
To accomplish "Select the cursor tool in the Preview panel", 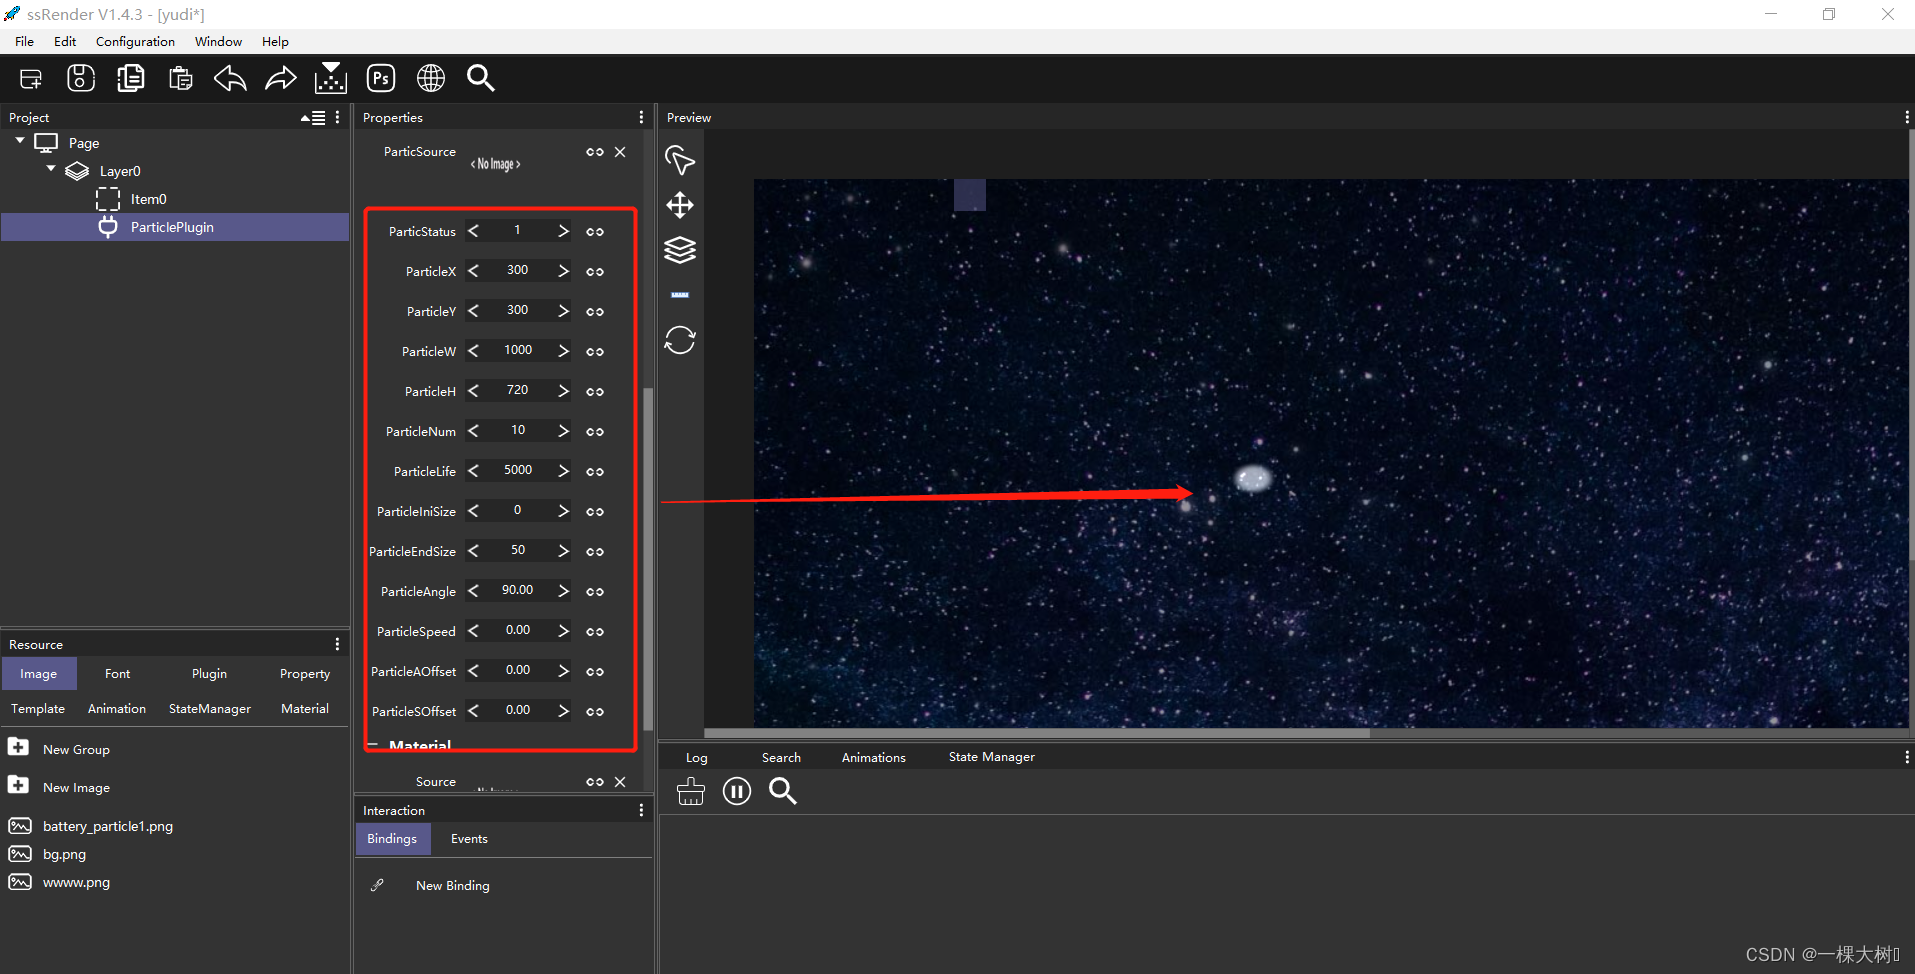I will coord(680,160).
